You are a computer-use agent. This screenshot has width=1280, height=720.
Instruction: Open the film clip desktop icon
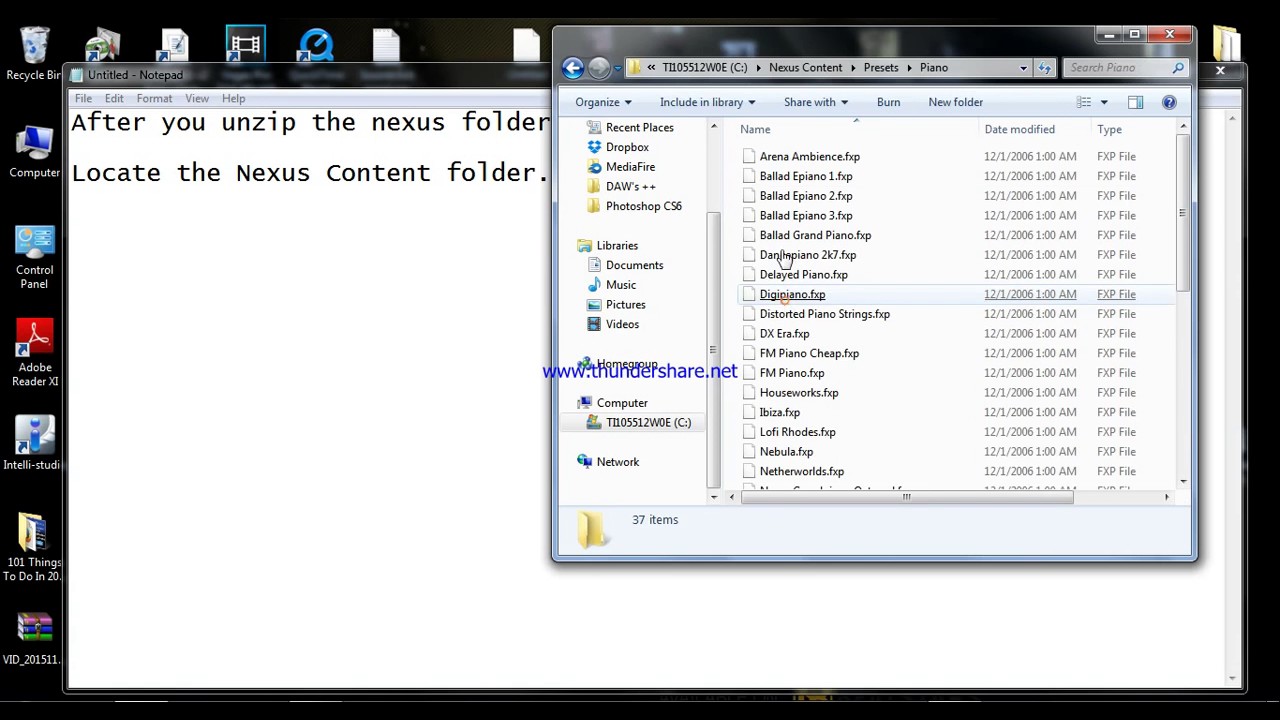click(245, 45)
